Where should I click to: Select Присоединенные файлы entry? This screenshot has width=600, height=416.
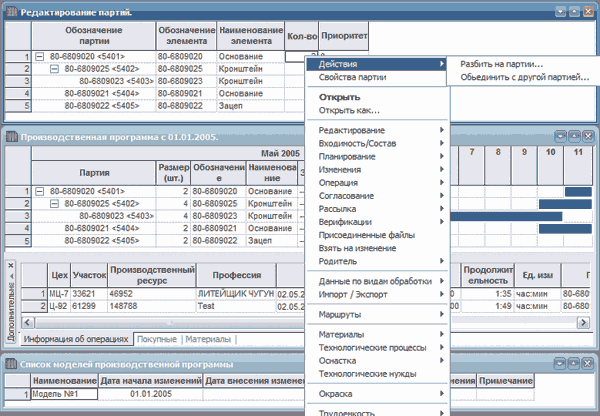pos(377,235)
